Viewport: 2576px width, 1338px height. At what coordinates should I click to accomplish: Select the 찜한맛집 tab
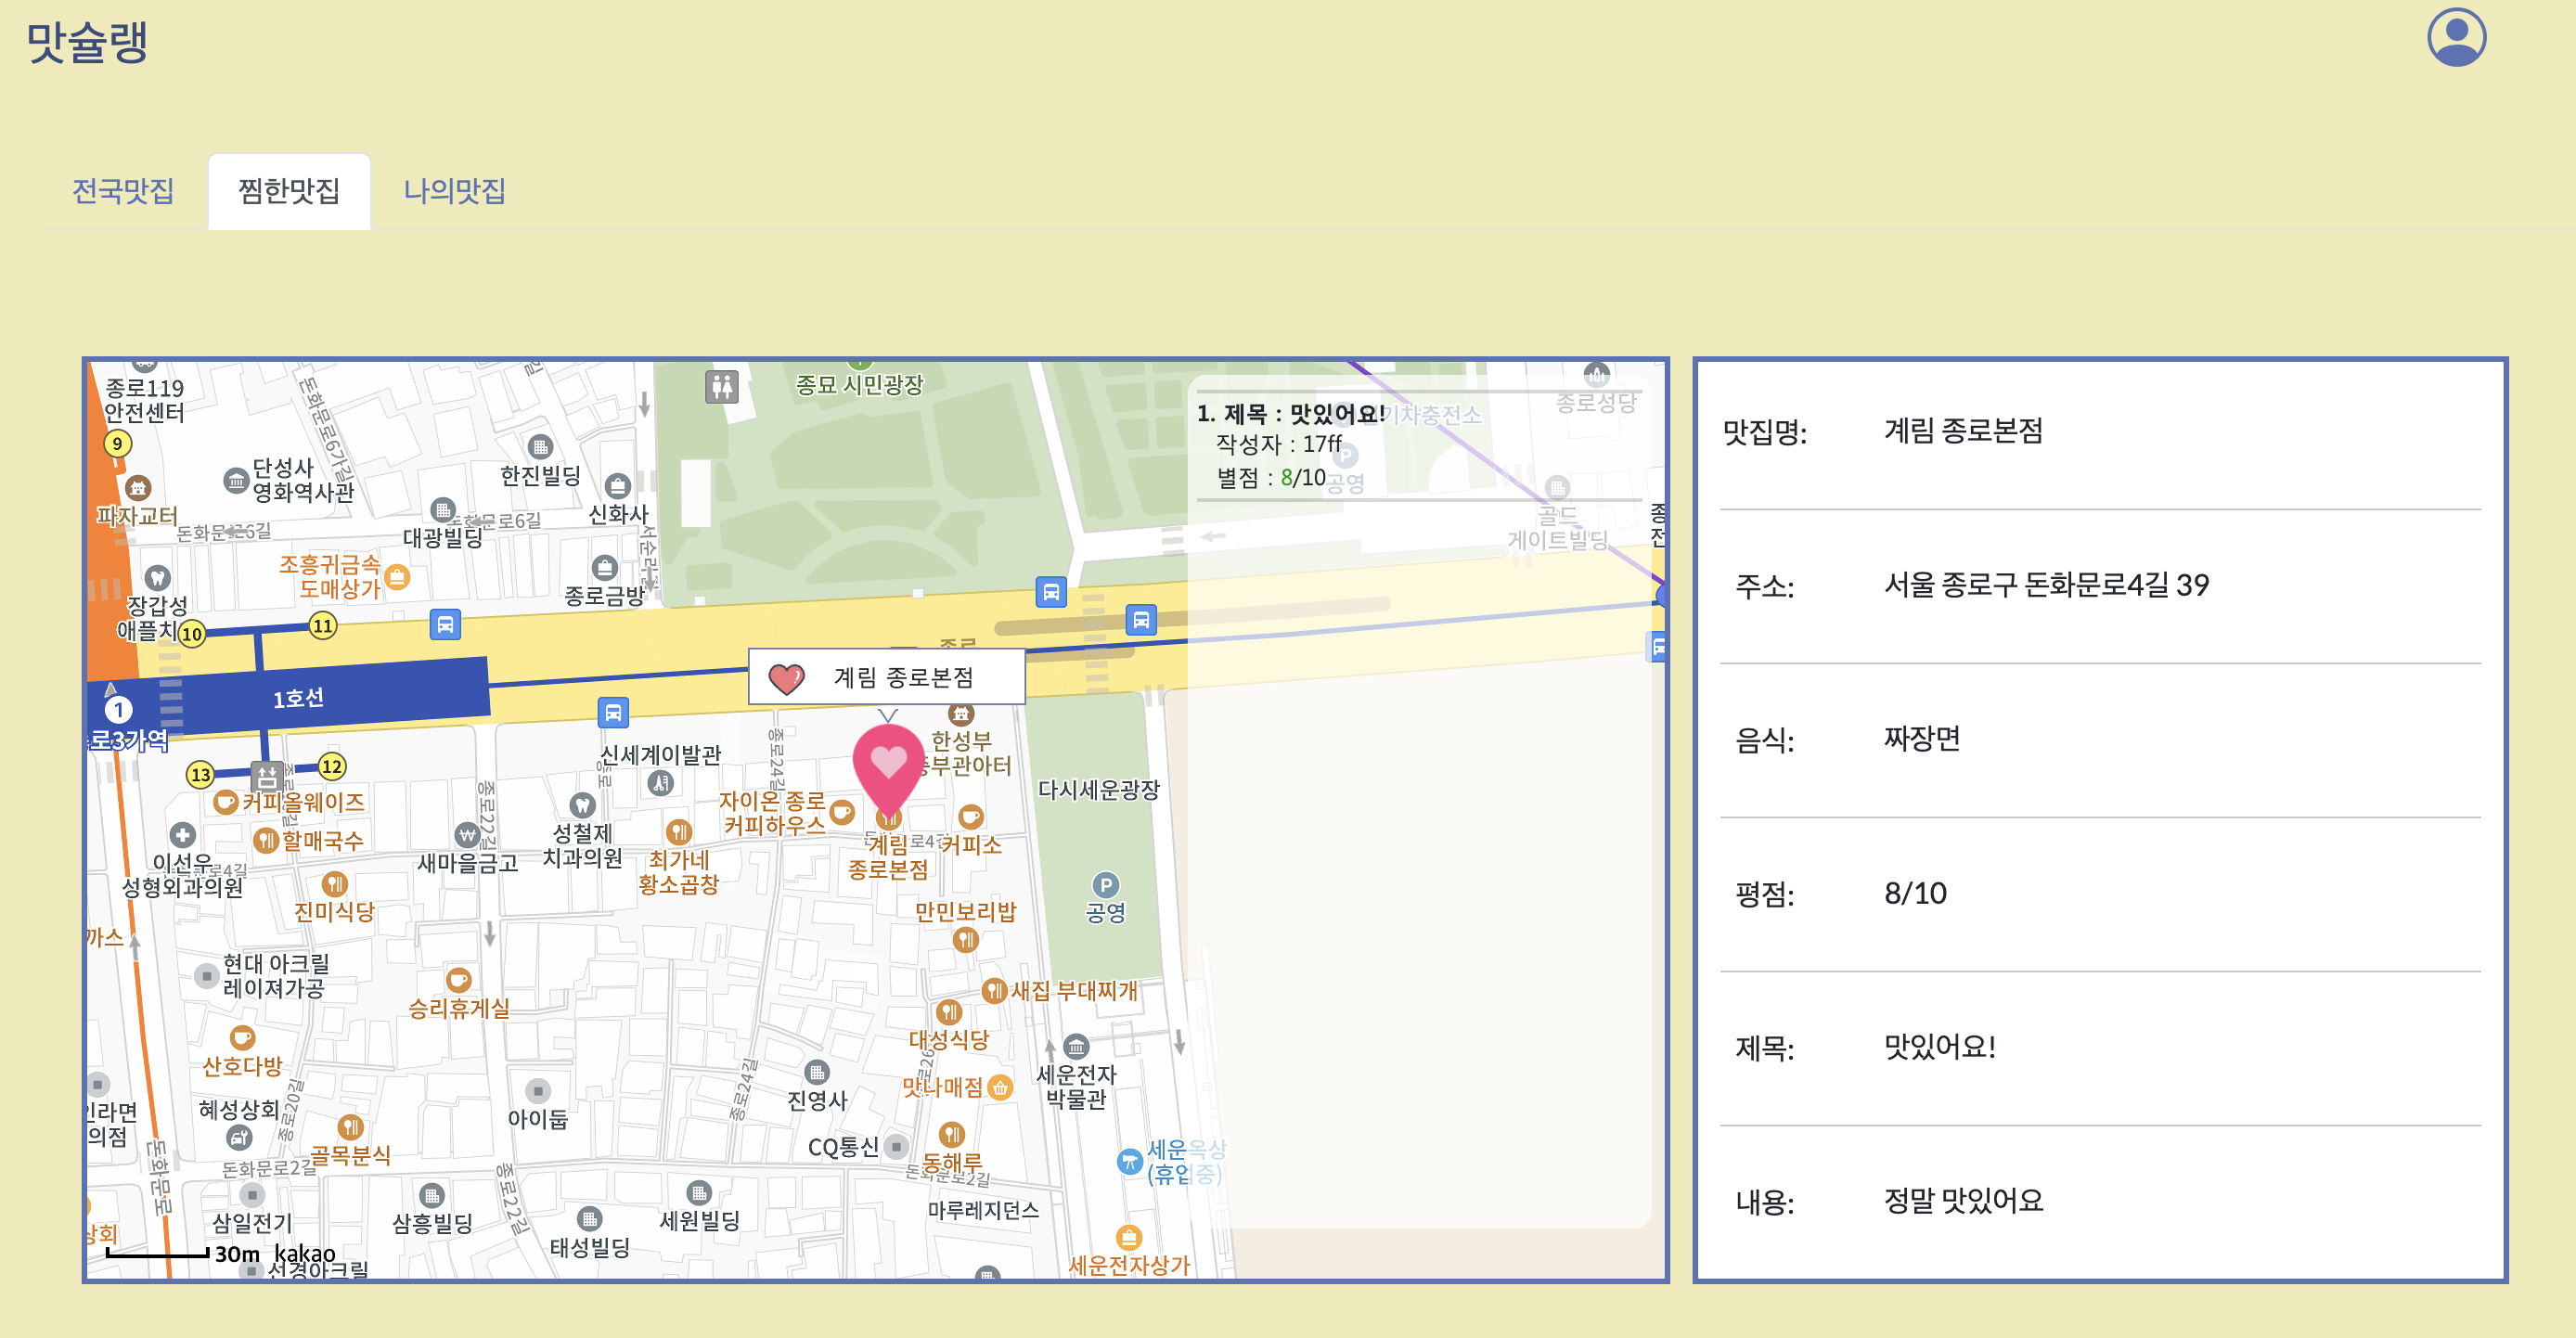[x=289, y=191]
